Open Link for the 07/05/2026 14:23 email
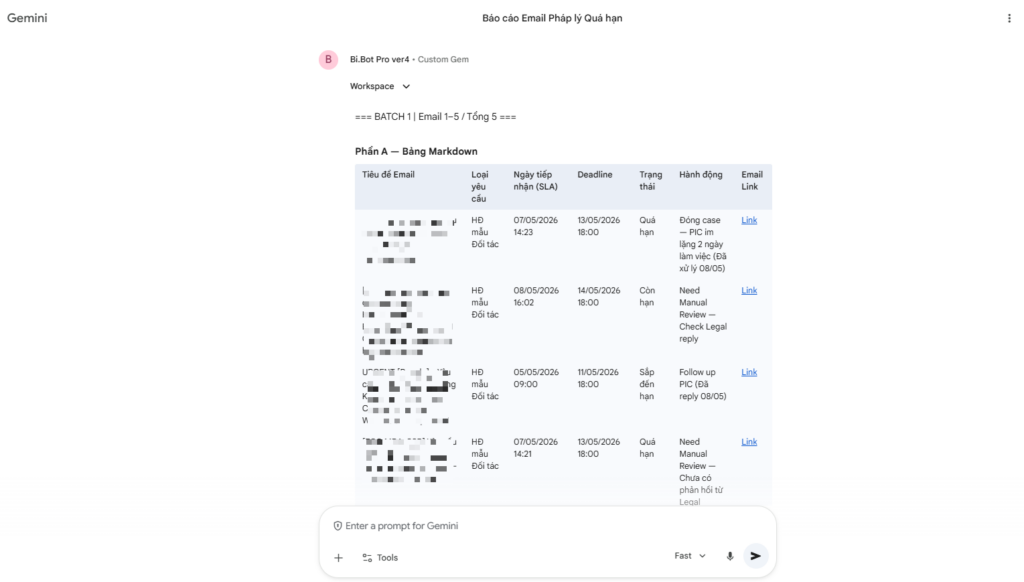 coord(749,220)
